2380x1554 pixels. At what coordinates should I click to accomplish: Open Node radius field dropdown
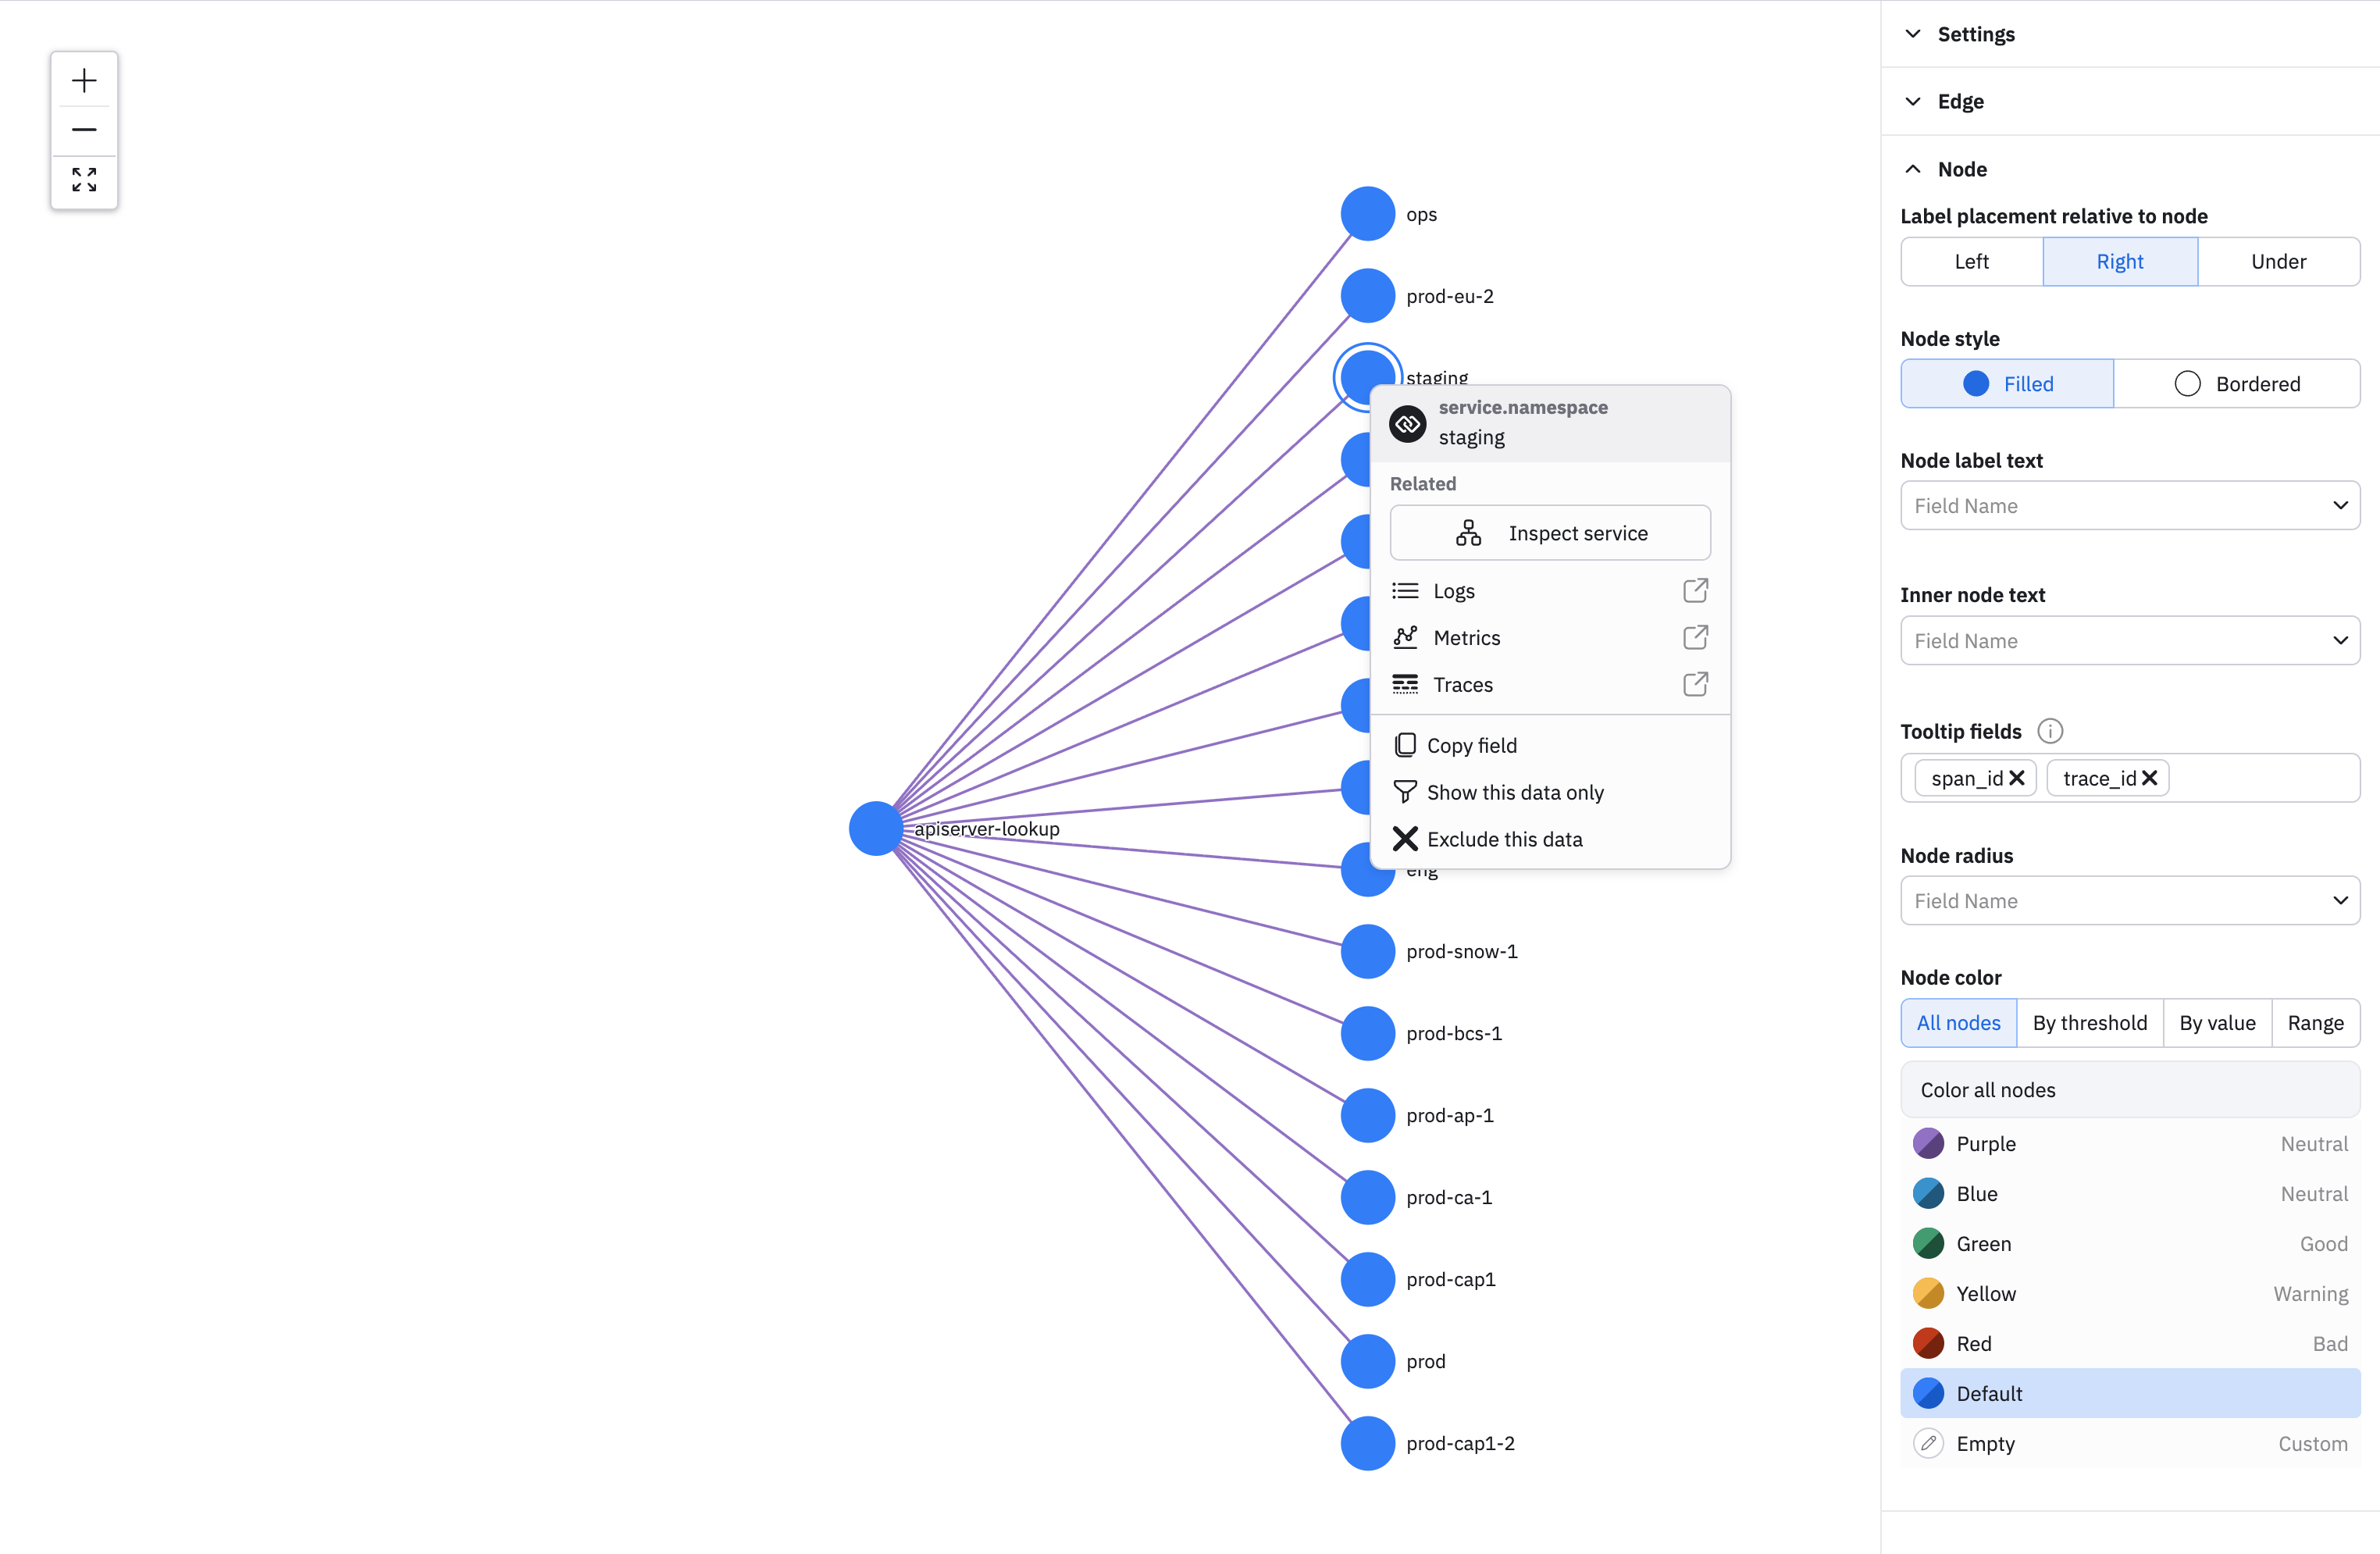coord(2130,901)
